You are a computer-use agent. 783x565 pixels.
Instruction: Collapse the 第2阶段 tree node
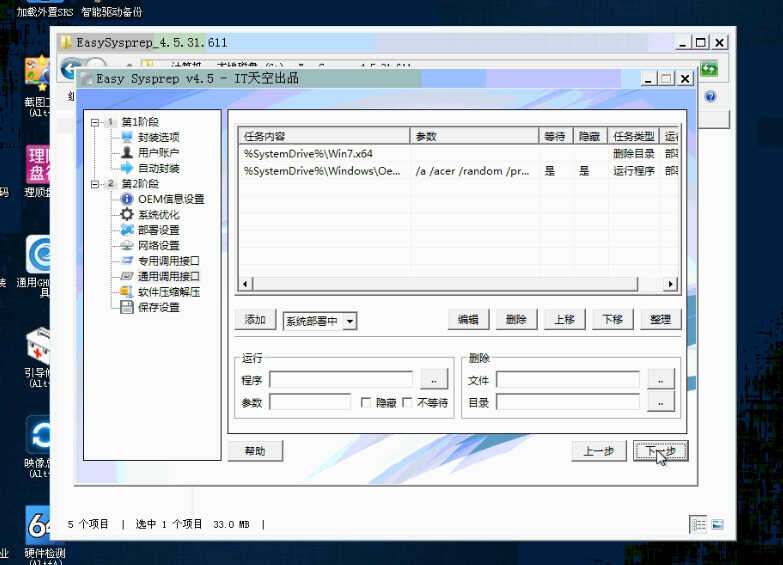(95, 184)
